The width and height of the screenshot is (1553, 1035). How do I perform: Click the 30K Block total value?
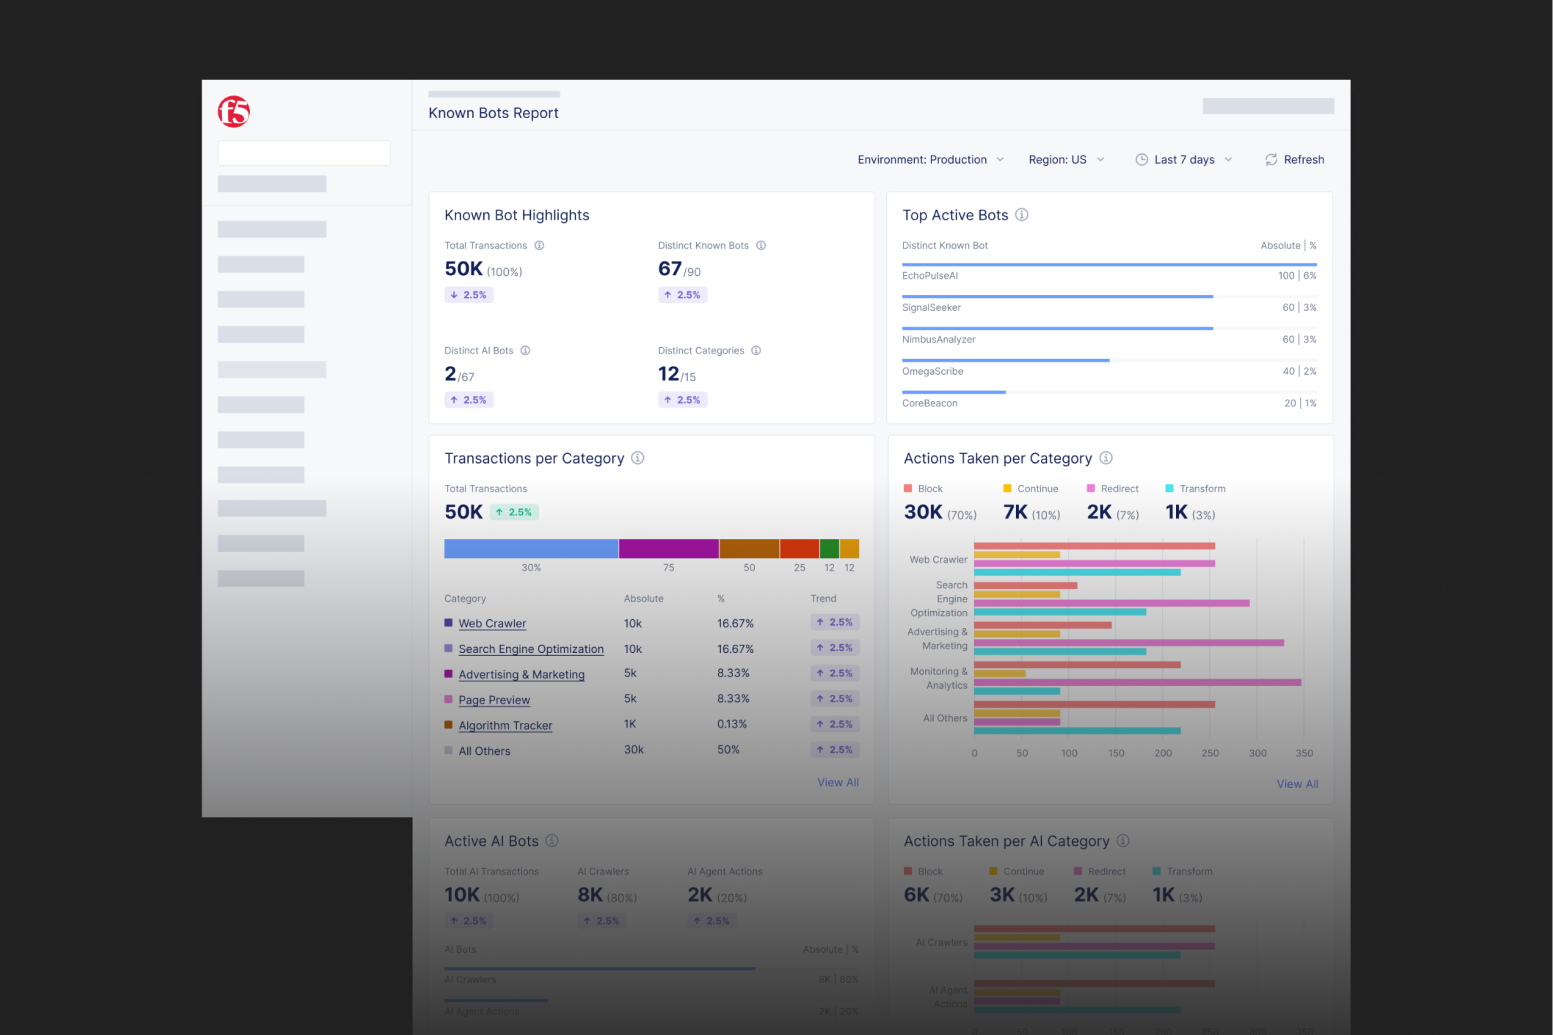click(923, 512)
